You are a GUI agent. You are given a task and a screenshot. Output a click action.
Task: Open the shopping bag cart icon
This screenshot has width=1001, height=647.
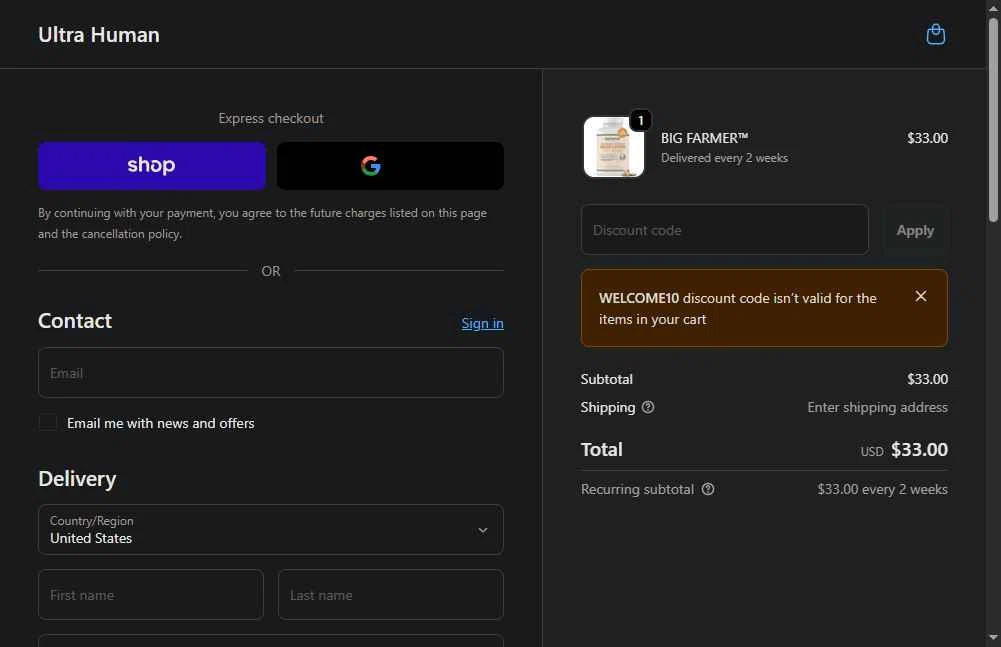(x=935, y=34)
